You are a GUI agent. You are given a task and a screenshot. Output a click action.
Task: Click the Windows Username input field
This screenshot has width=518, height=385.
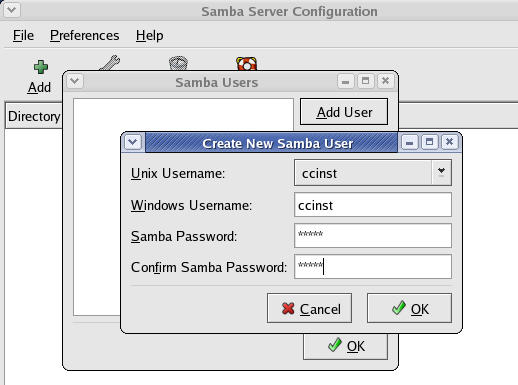point(373,205)
